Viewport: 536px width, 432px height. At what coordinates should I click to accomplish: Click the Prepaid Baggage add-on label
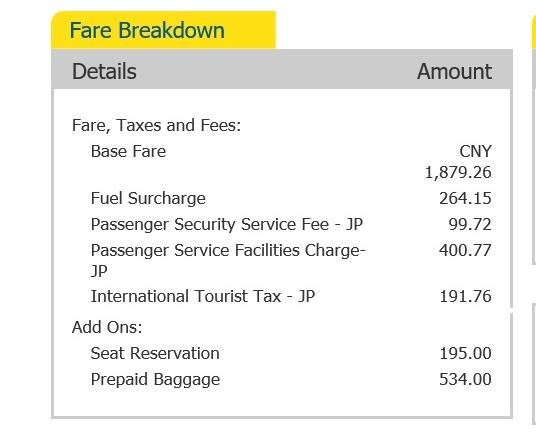(155, 380)
